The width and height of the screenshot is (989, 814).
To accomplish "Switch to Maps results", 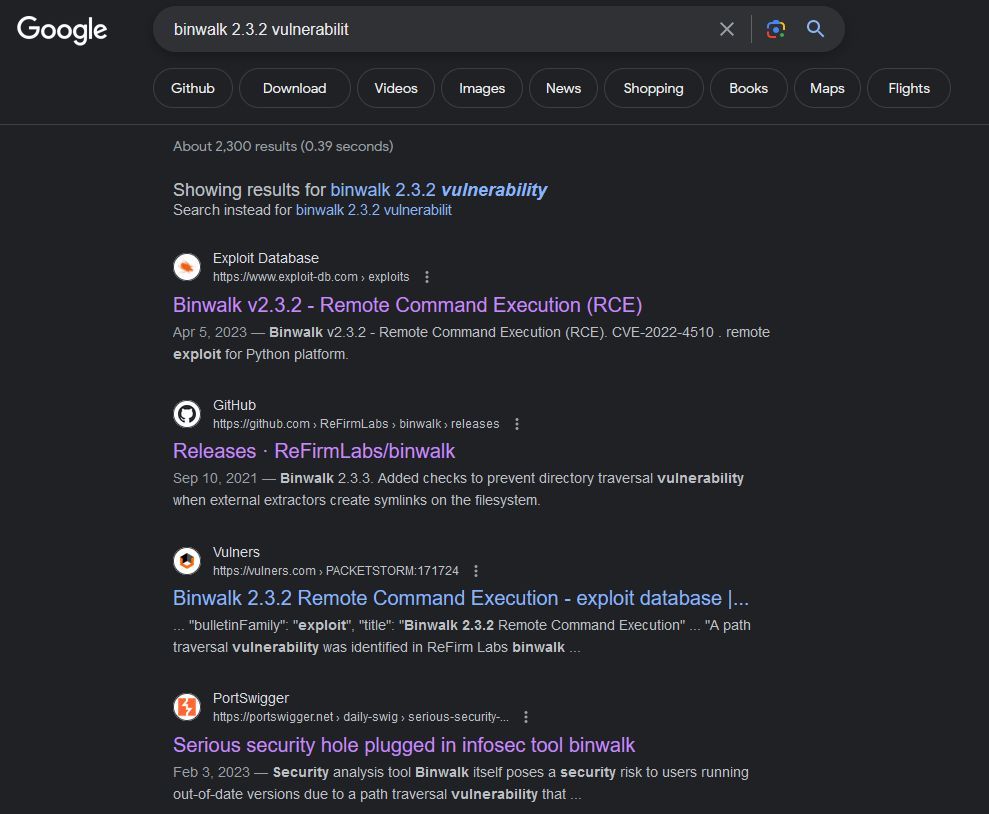I will (827, 88).
